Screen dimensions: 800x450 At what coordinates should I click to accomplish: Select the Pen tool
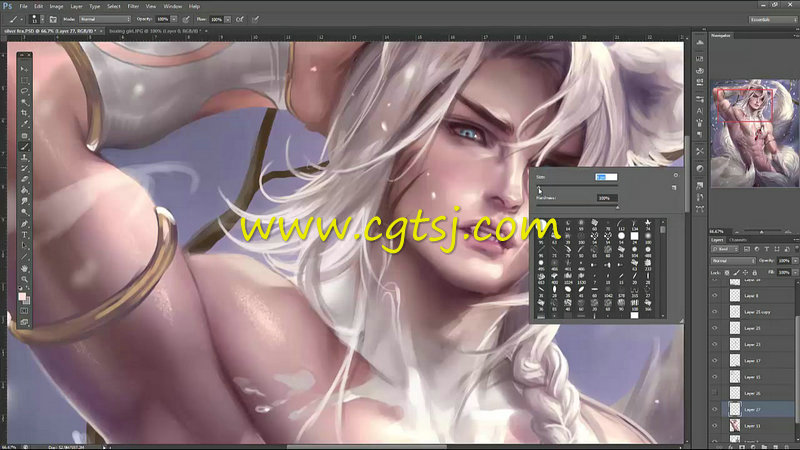click(x=24, y=224)
